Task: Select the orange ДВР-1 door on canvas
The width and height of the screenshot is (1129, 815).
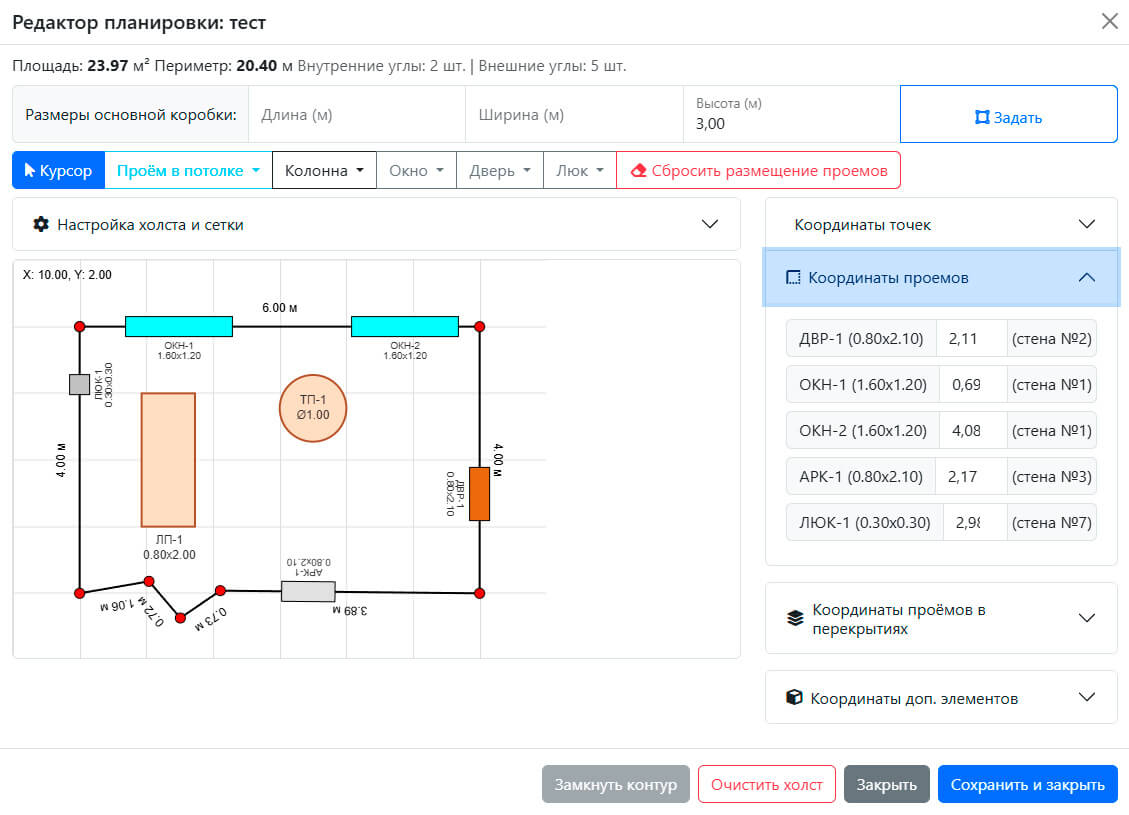Action: click(480, 494)
